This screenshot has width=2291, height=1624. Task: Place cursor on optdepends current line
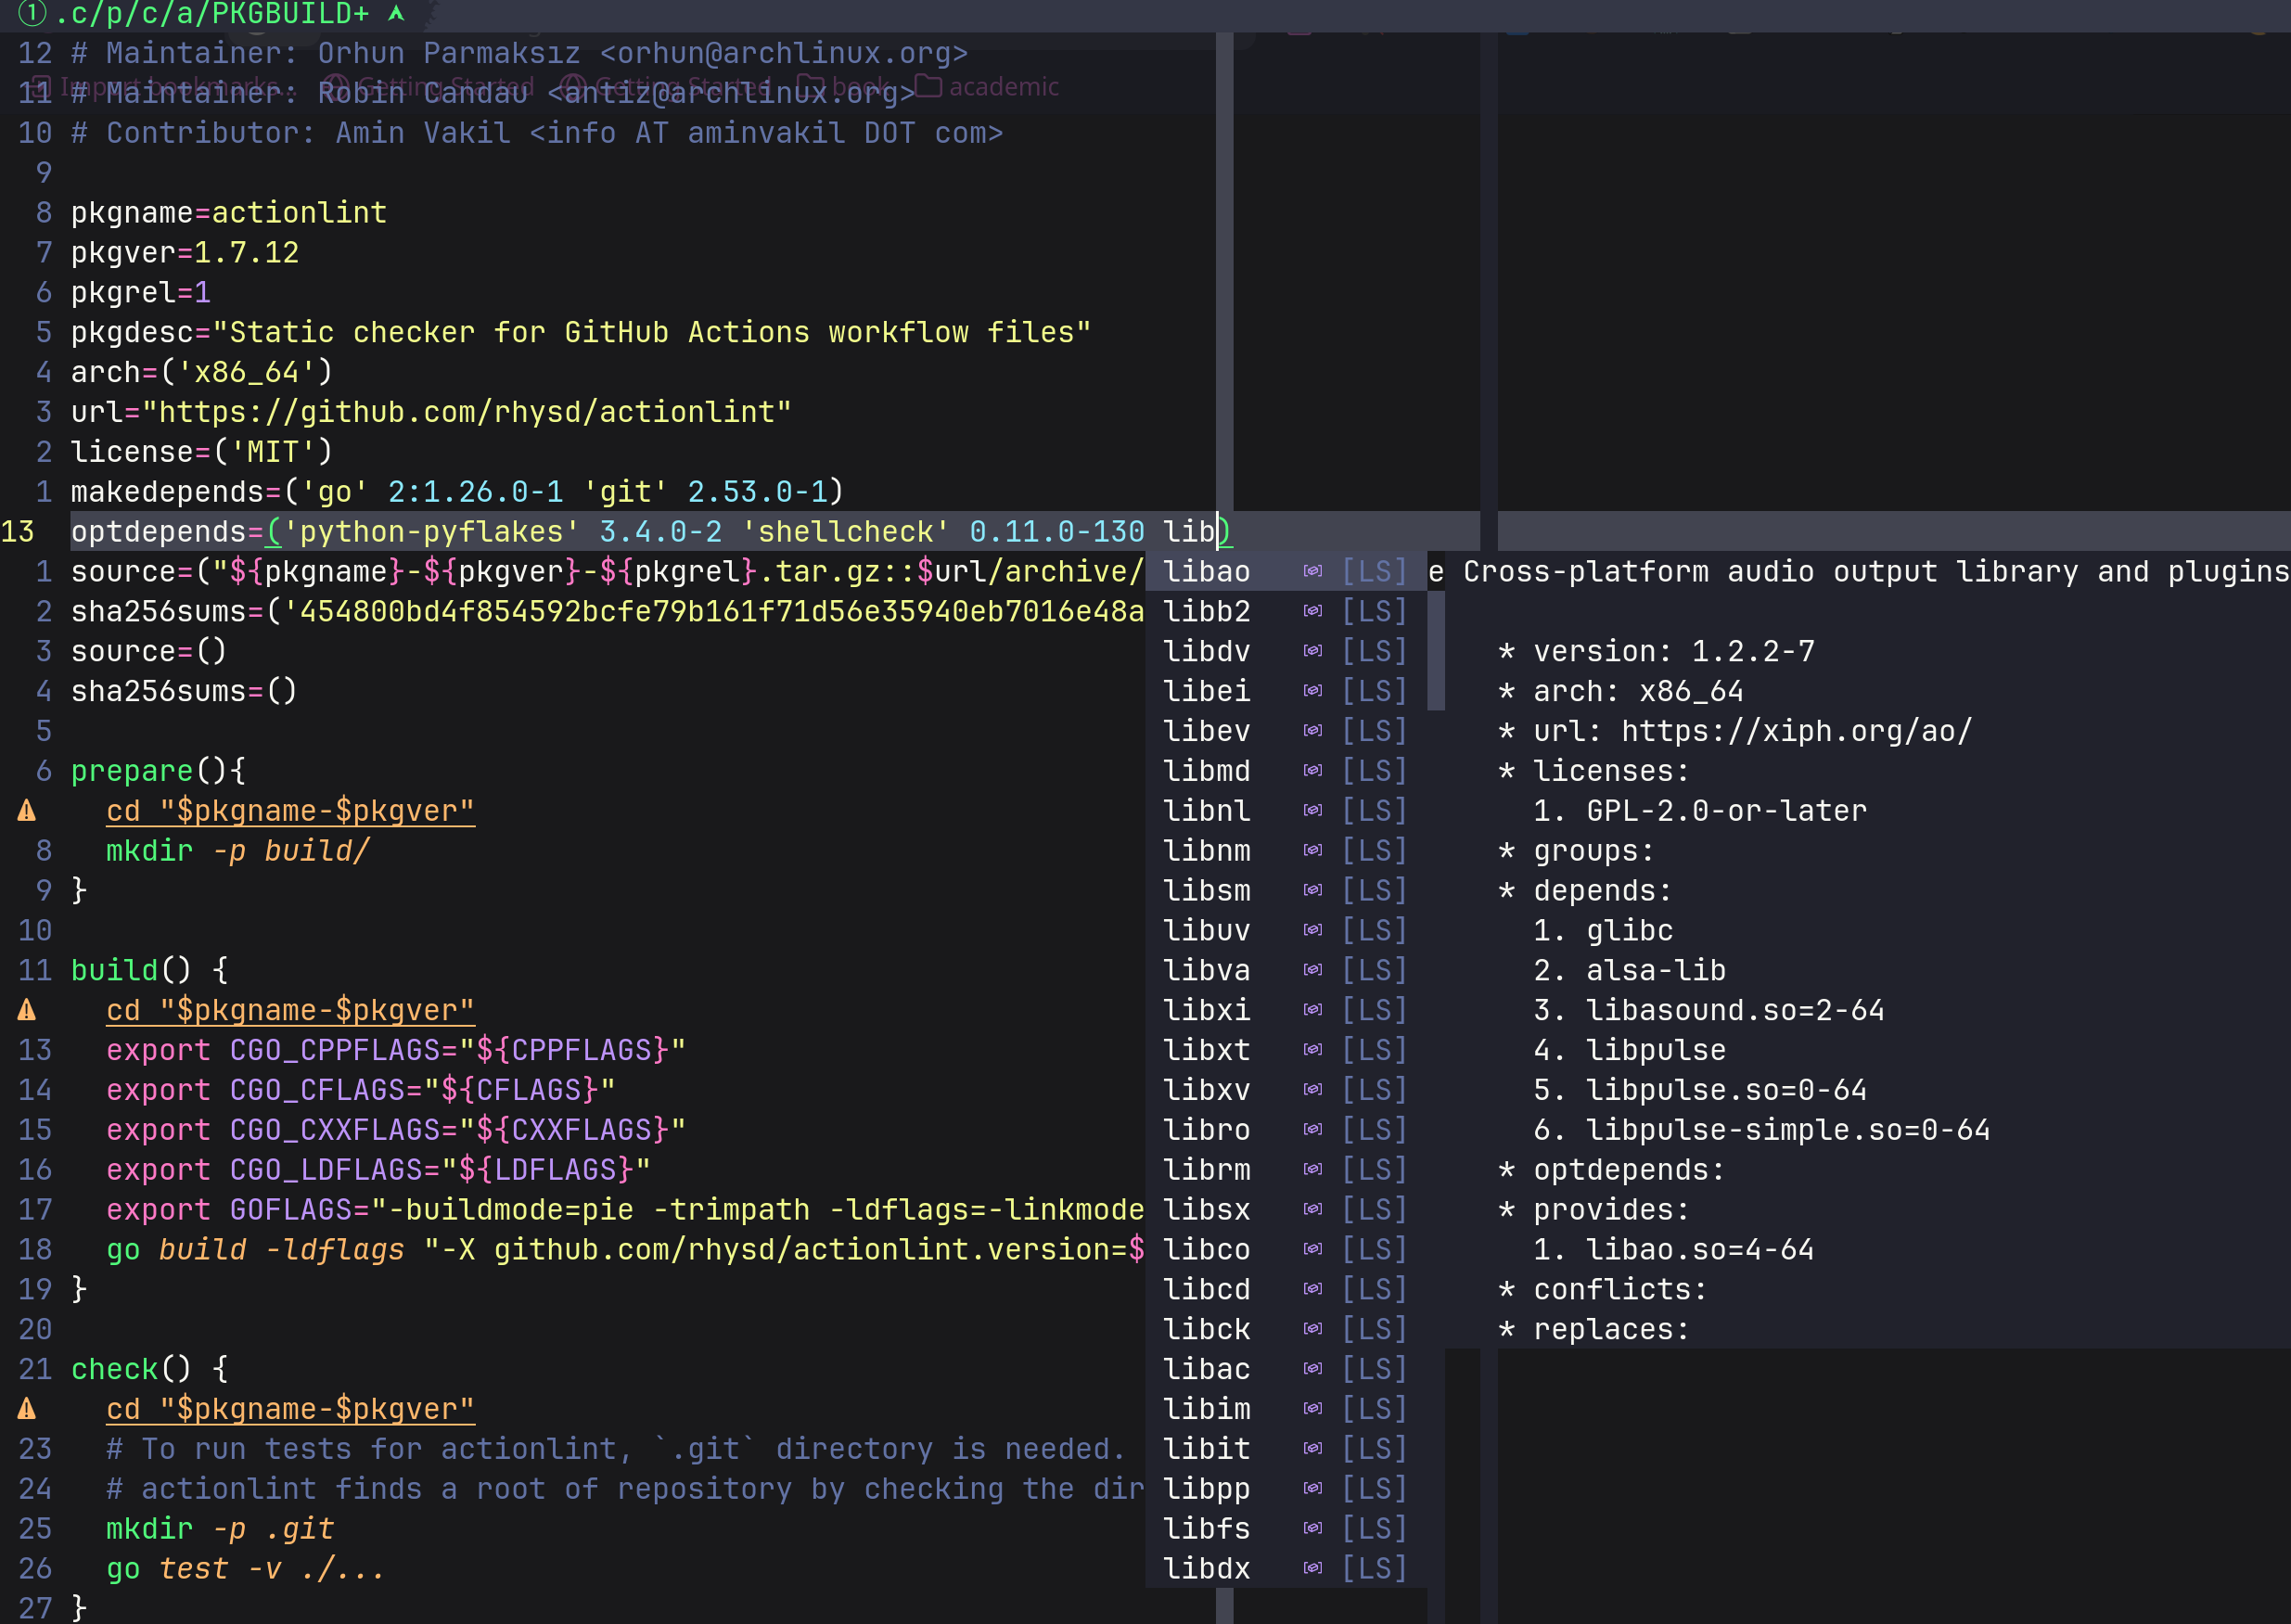(x=651, y=532)
